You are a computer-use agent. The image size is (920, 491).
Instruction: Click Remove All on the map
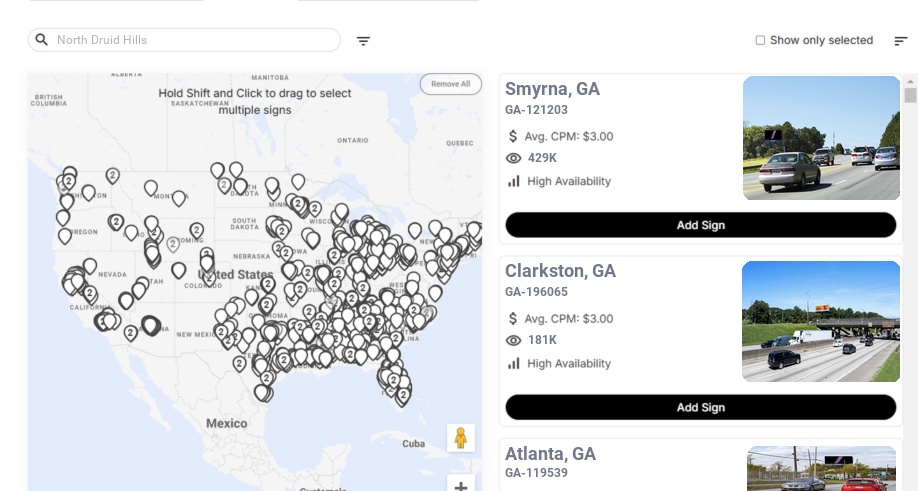450,84
